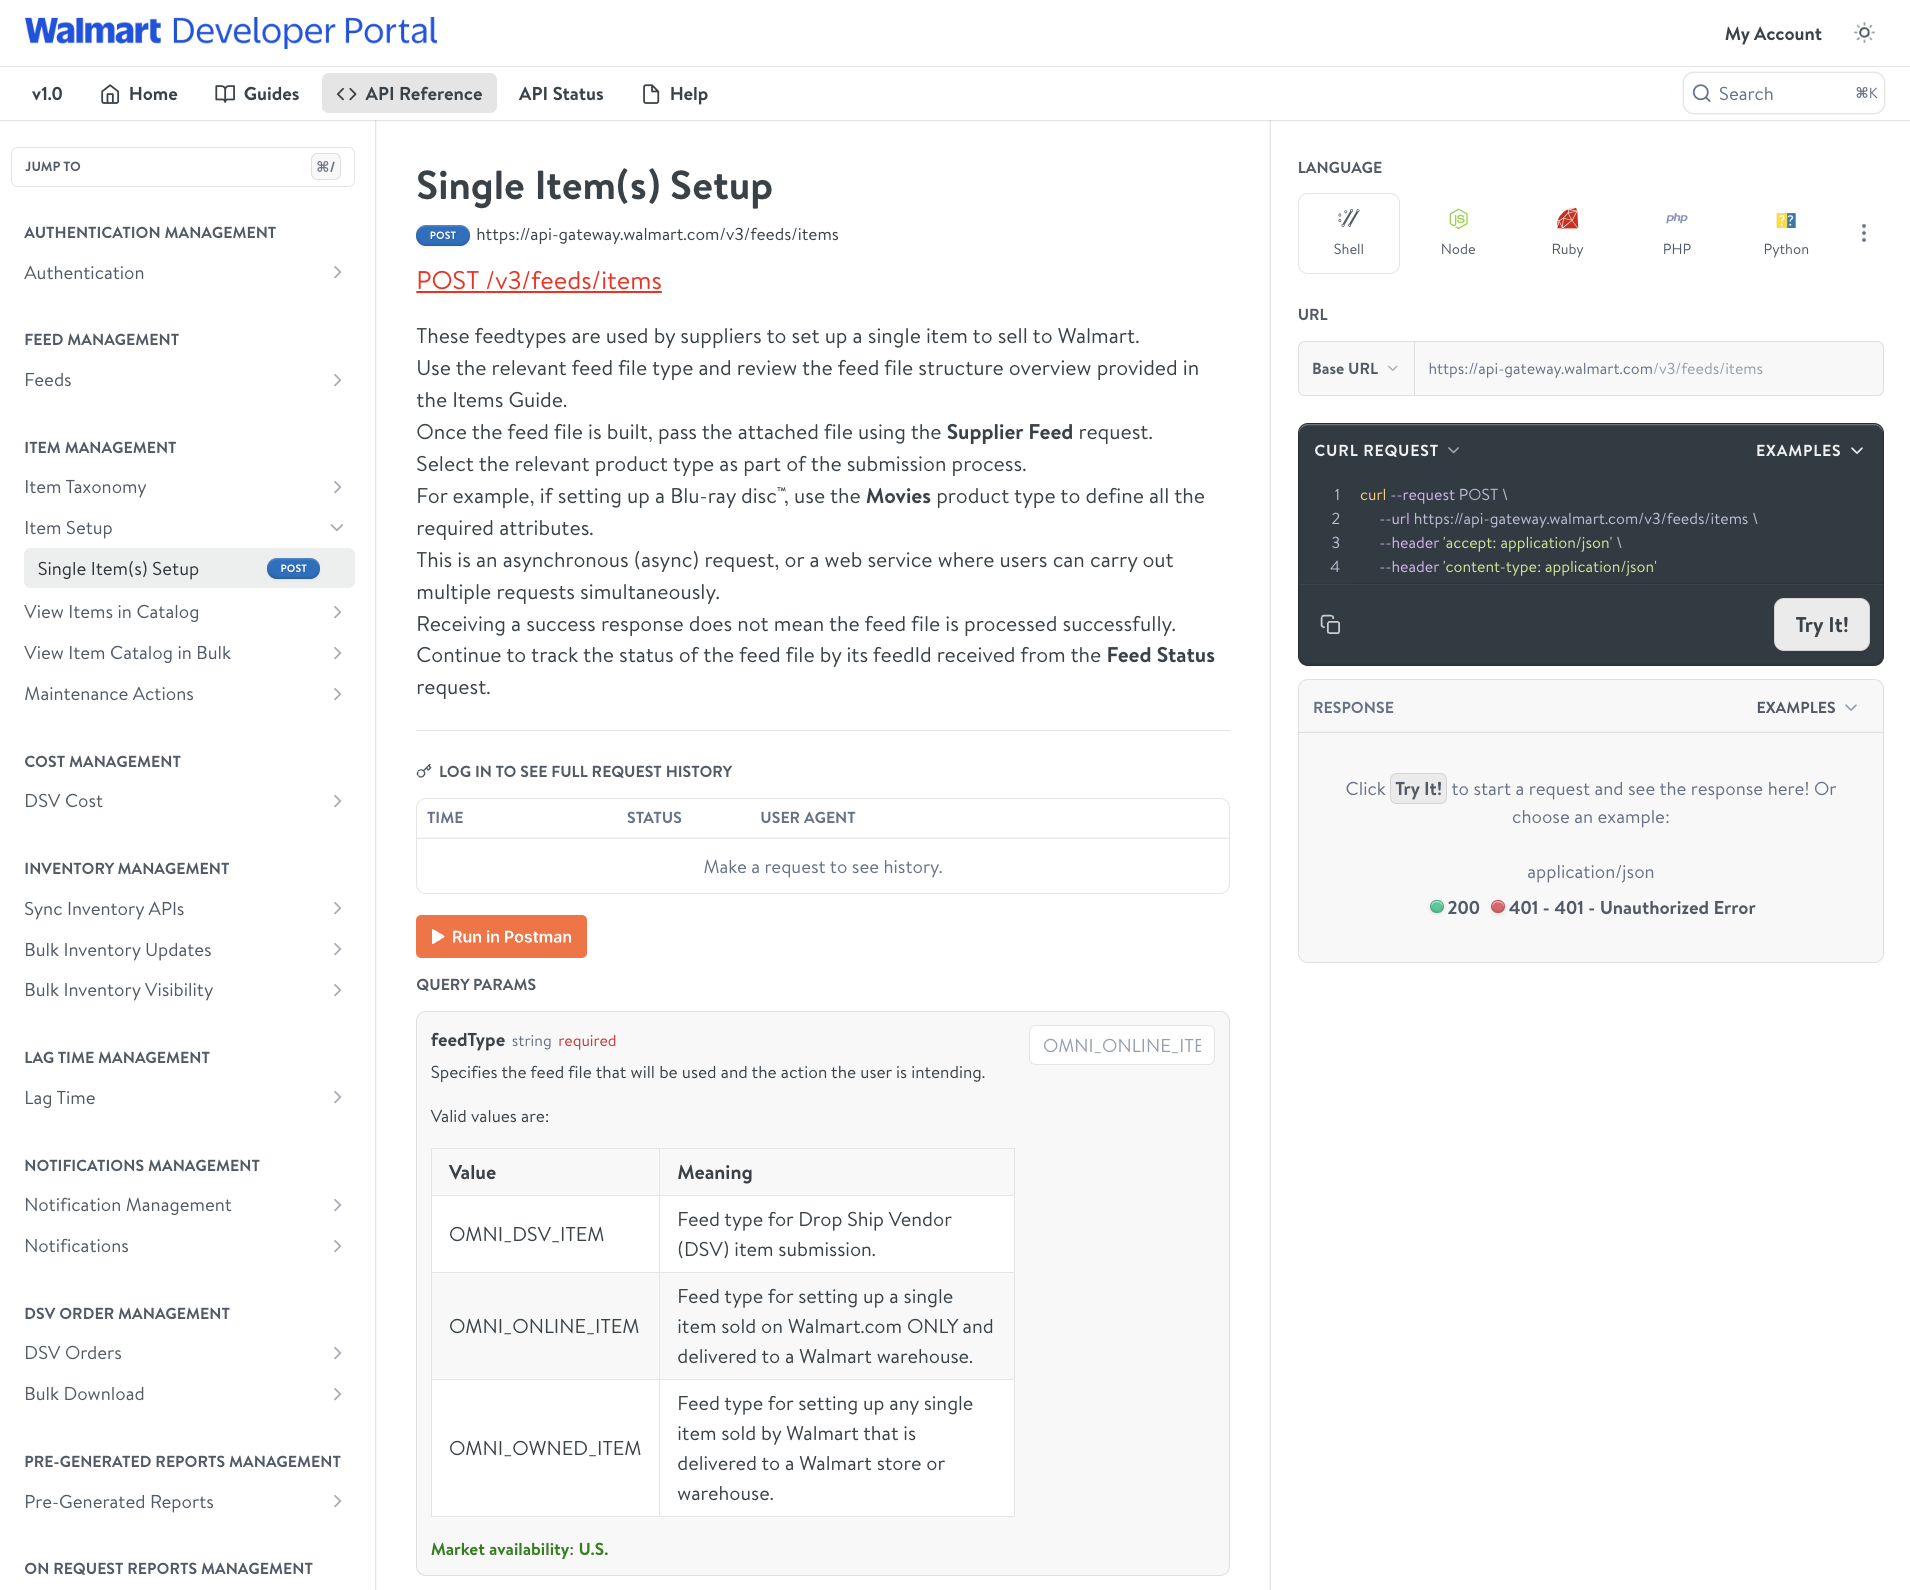
Task: Open more languages via three-dot icon
Action: [1863, 233]
